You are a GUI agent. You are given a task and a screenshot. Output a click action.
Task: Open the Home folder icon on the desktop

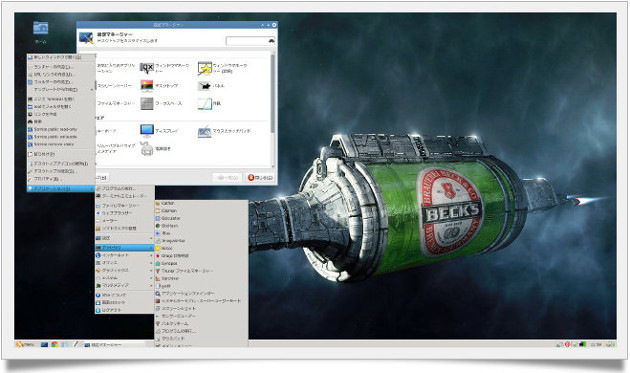coord(41,28)
